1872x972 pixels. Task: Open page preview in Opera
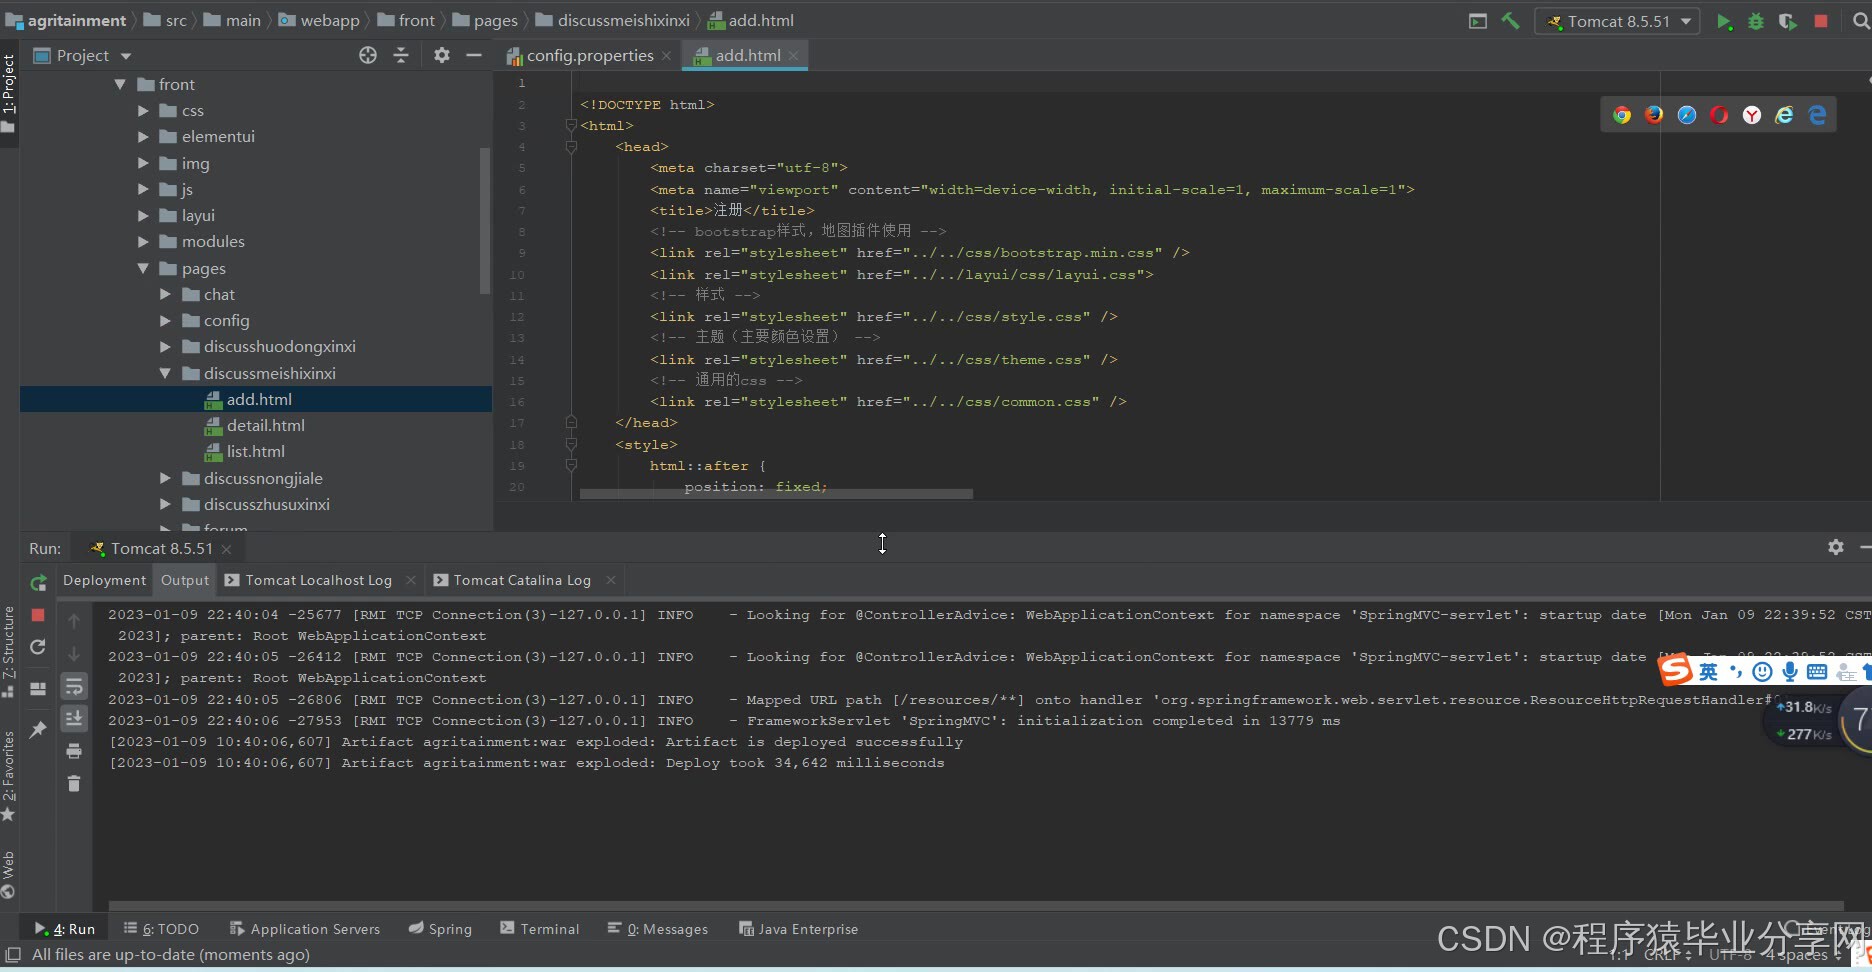[x=1719, y=115]
